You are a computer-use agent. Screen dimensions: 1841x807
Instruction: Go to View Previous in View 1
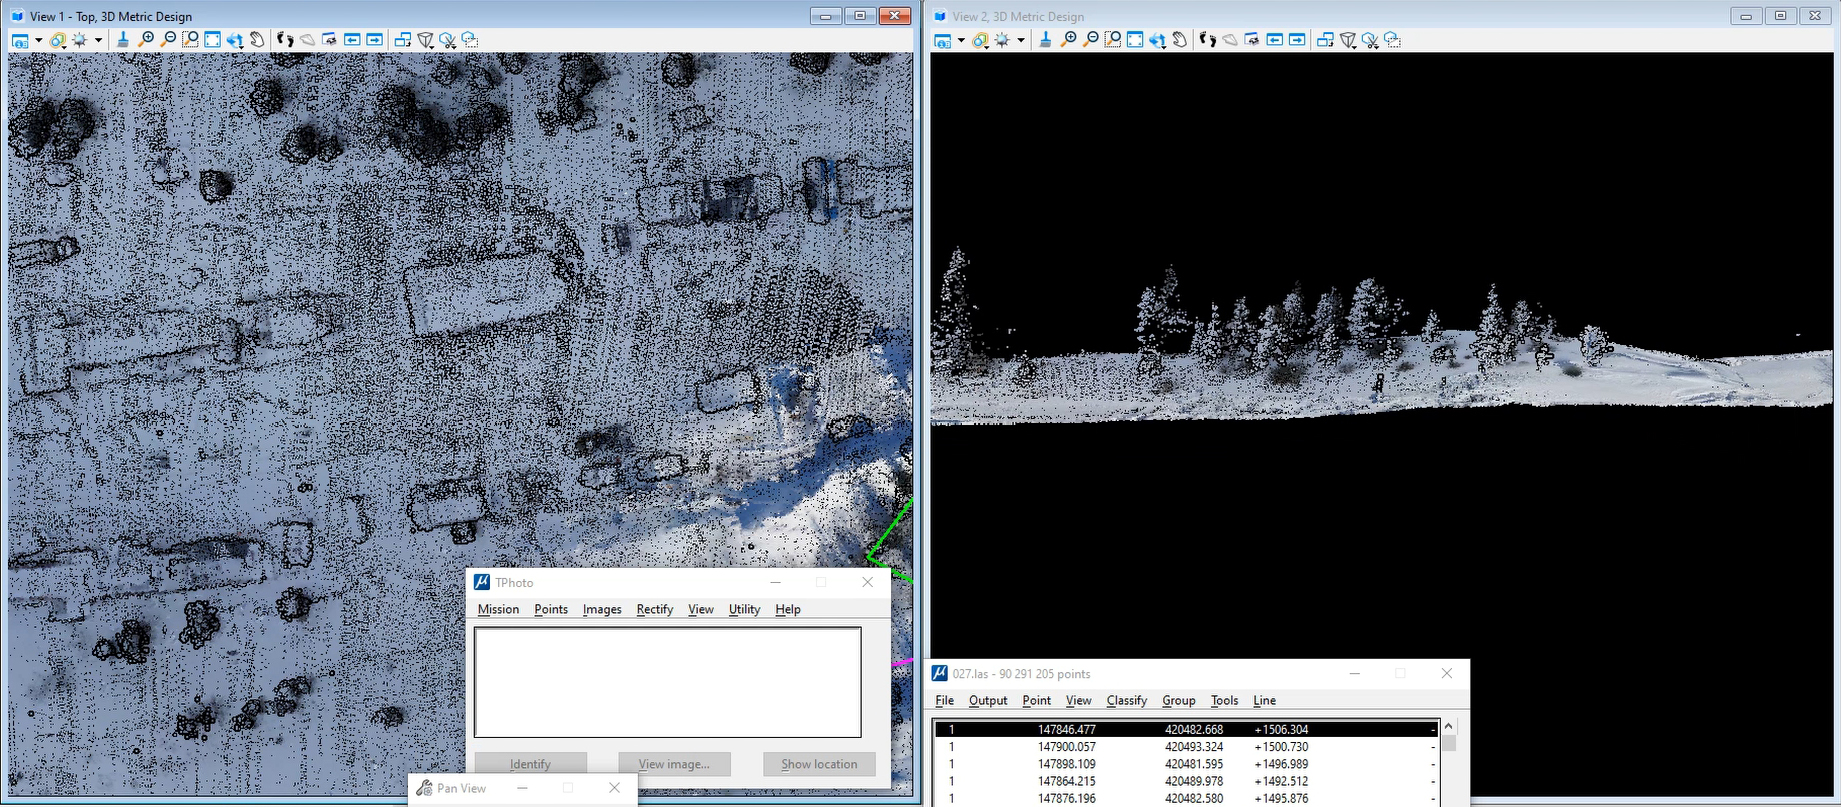352,40
